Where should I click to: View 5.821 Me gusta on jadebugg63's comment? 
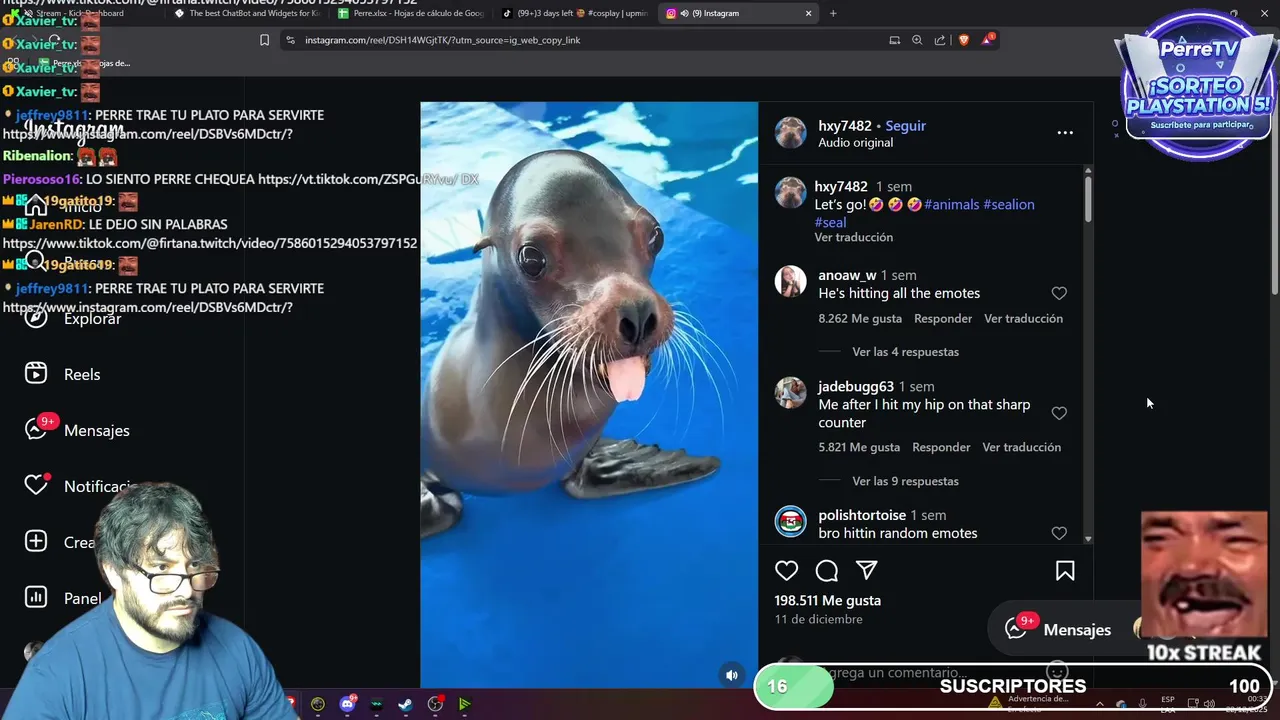tap(859, 447)
